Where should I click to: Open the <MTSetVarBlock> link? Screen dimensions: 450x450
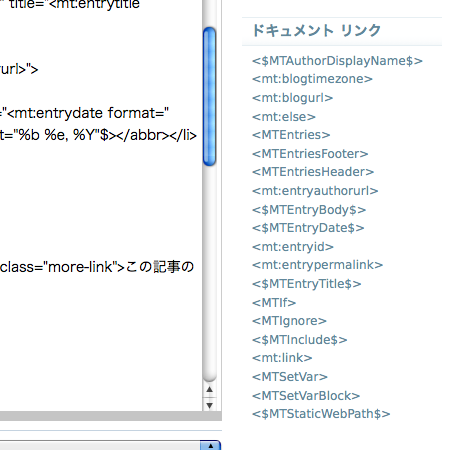[306, 396]
